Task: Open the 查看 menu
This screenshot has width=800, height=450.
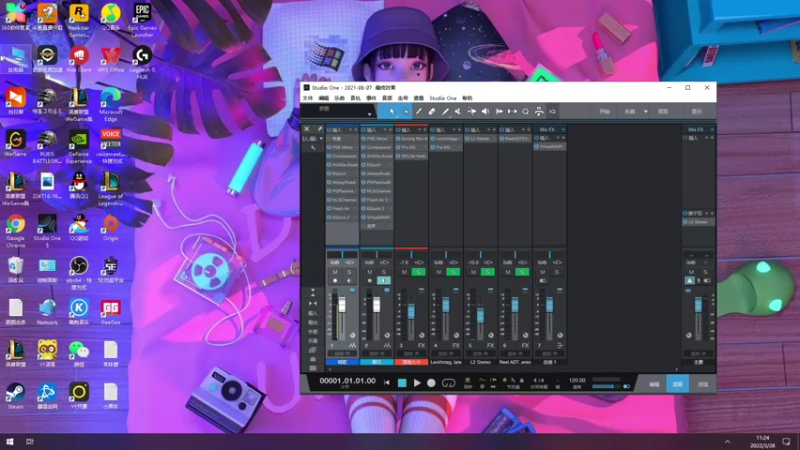Action: pos(418,98)
